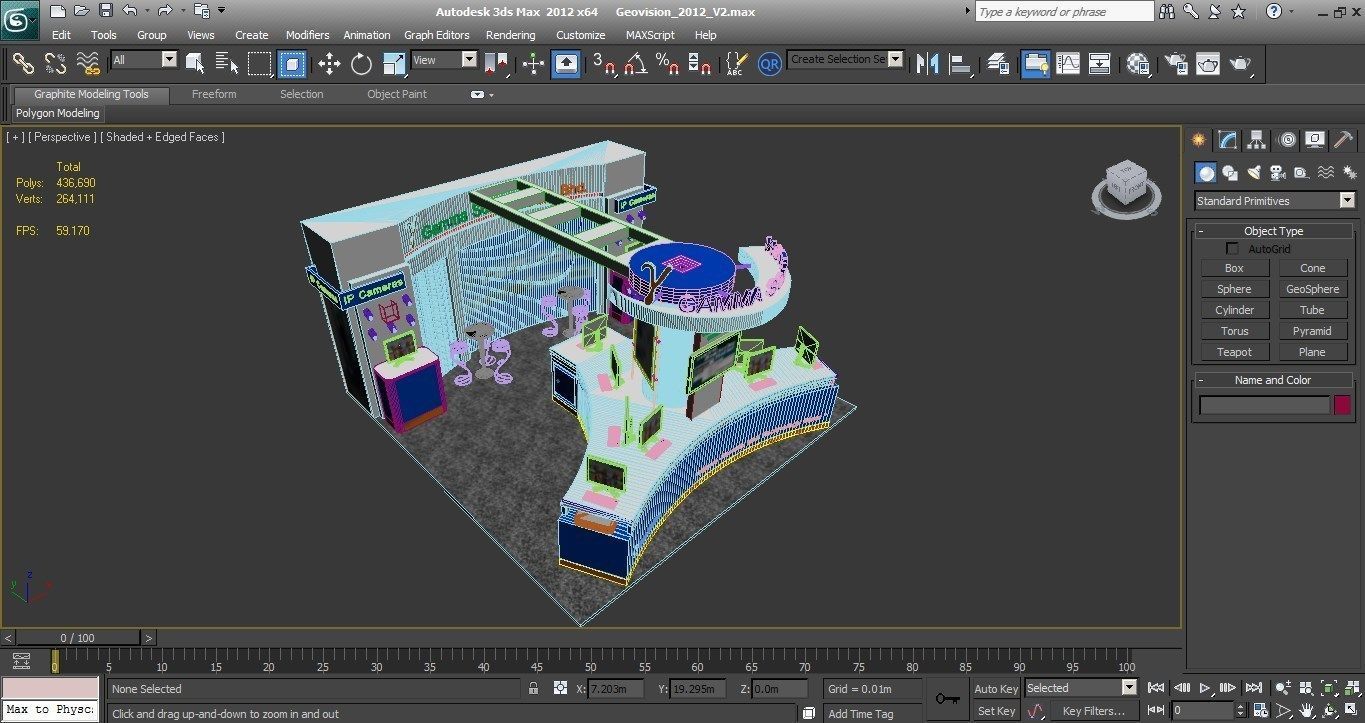Click the keyword search field
This screenshot has width=1365, height=723.
pos(1064,12)
